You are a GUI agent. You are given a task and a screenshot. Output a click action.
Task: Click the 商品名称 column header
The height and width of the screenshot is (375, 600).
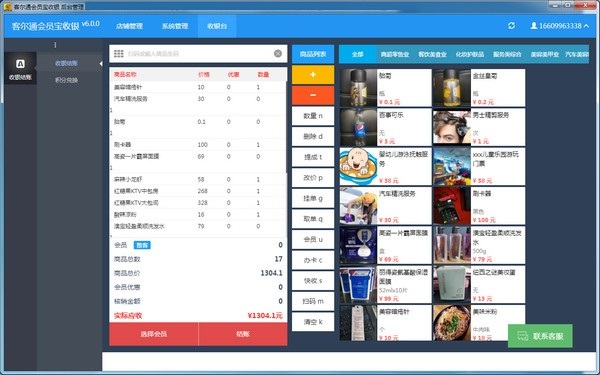pyautogui.click(x=125, y=75)
